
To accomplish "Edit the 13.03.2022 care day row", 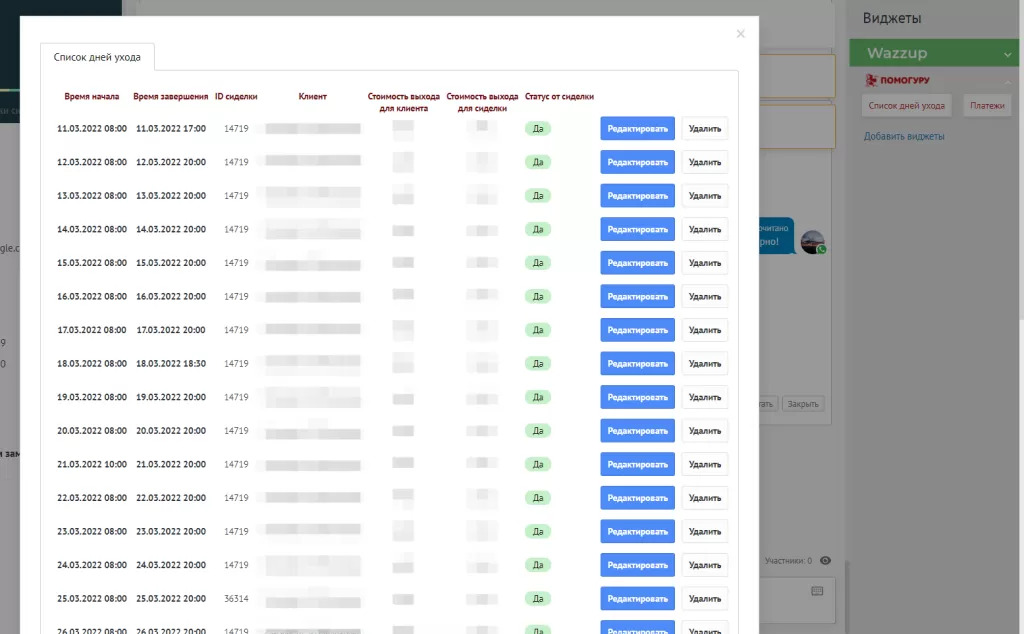I will 637,196.
